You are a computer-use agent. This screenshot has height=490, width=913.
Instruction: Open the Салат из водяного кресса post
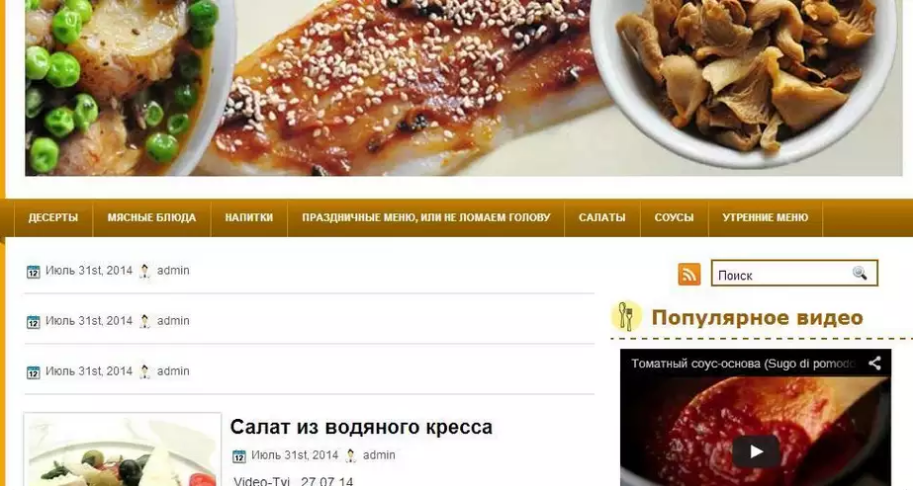(x=361, y=427)
